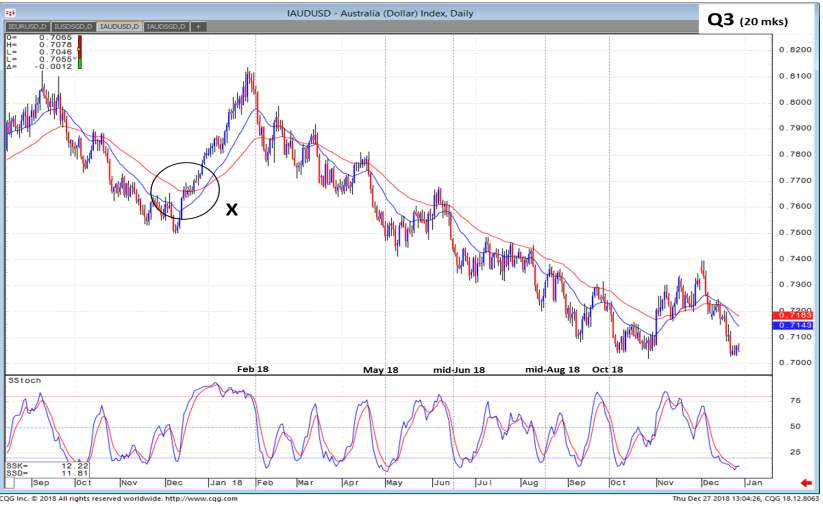This screenshot has width=823, height=506.
Task: Switch to the IUSDSGD,D chart tab
Action: pyautogui.click(x=73, y=27)
